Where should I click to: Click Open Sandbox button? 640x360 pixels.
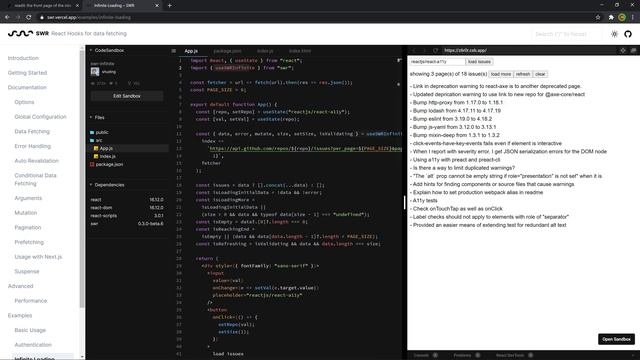pos(616,339)
